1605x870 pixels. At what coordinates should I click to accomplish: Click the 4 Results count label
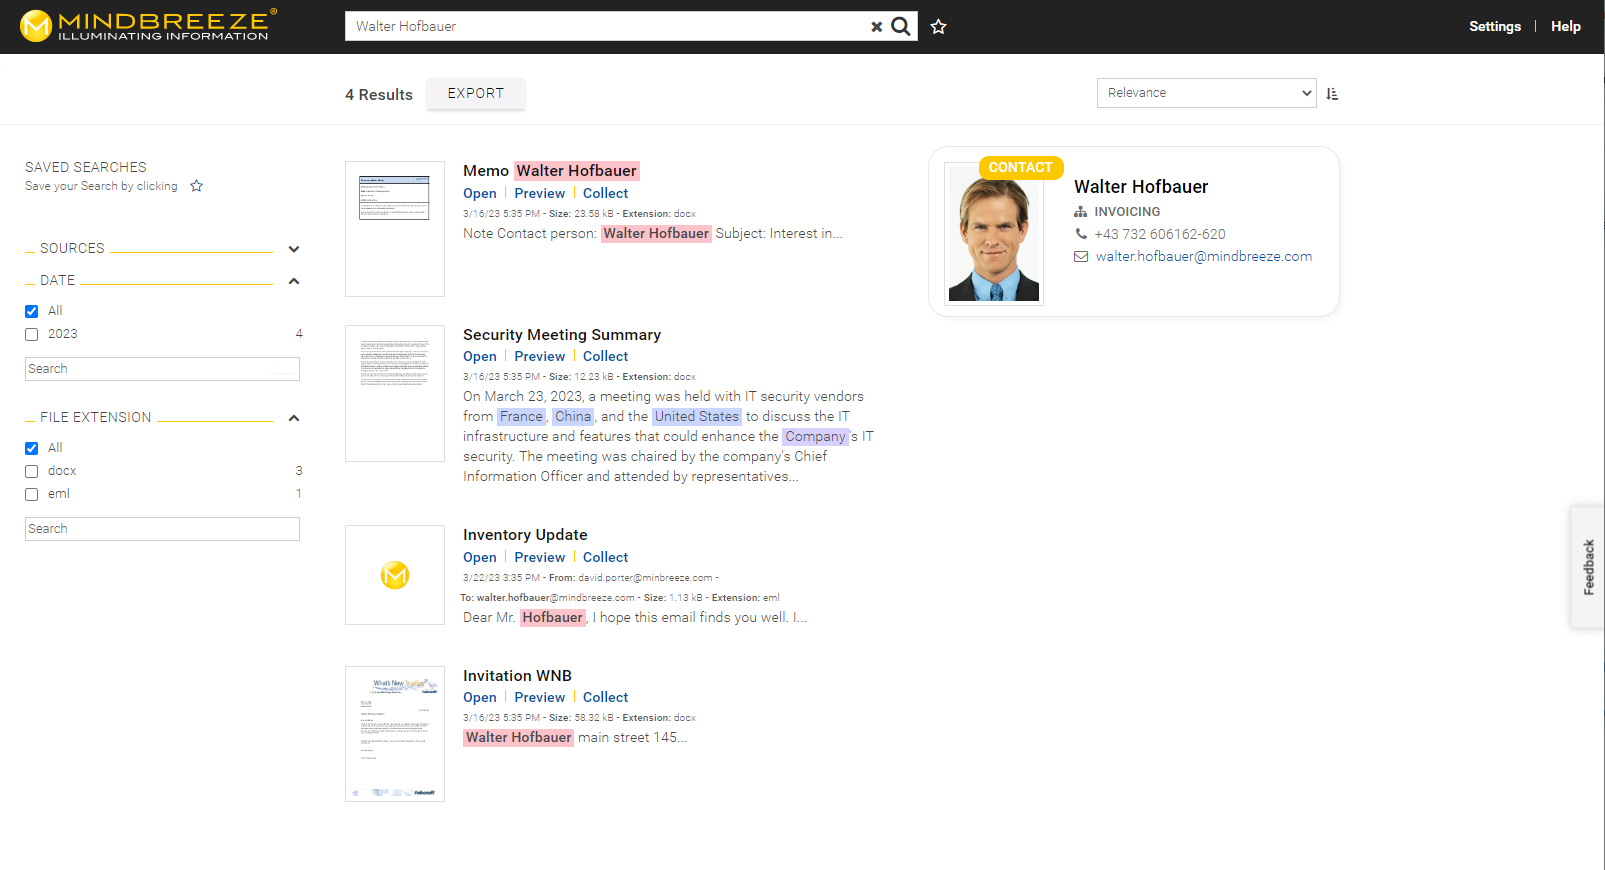(x=379, y=95)
